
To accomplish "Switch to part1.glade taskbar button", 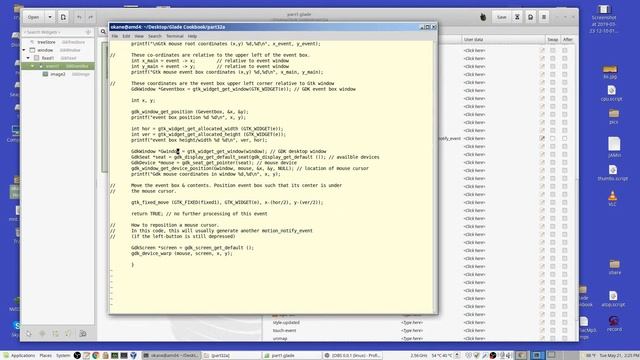I will (x=291, y=356).
